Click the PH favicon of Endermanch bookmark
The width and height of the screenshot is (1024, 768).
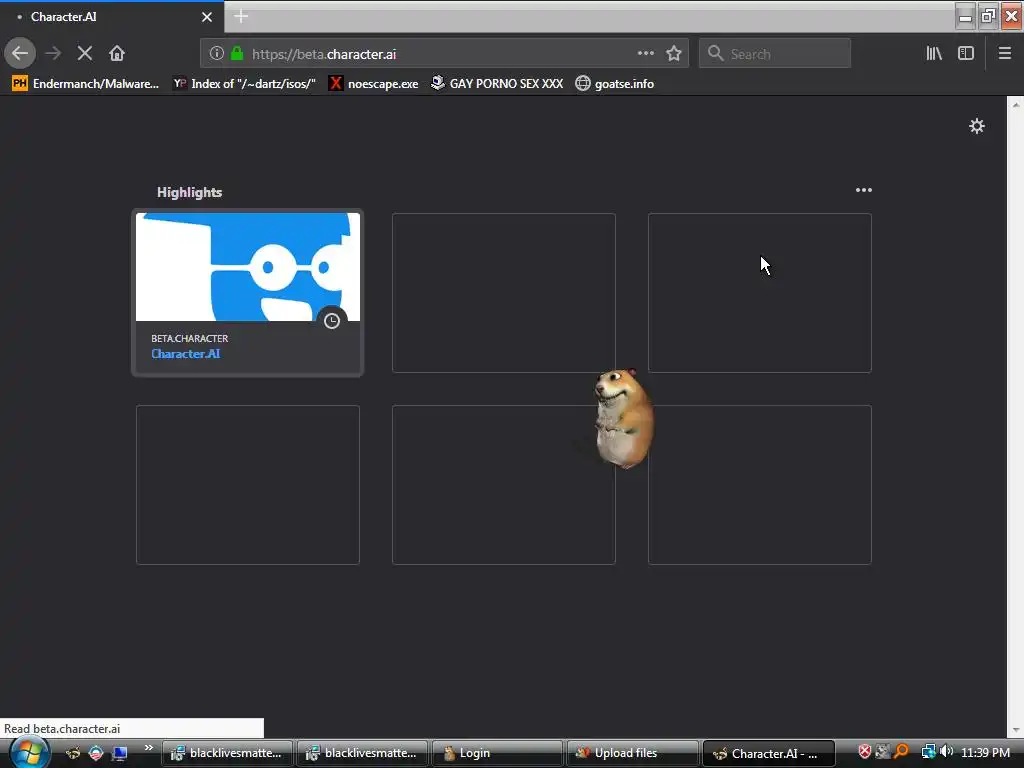[20, 84]
